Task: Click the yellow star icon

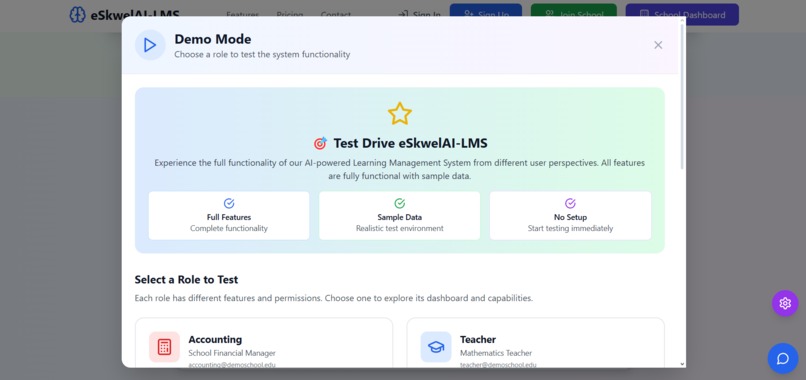Action: click(x=399, y=113)
